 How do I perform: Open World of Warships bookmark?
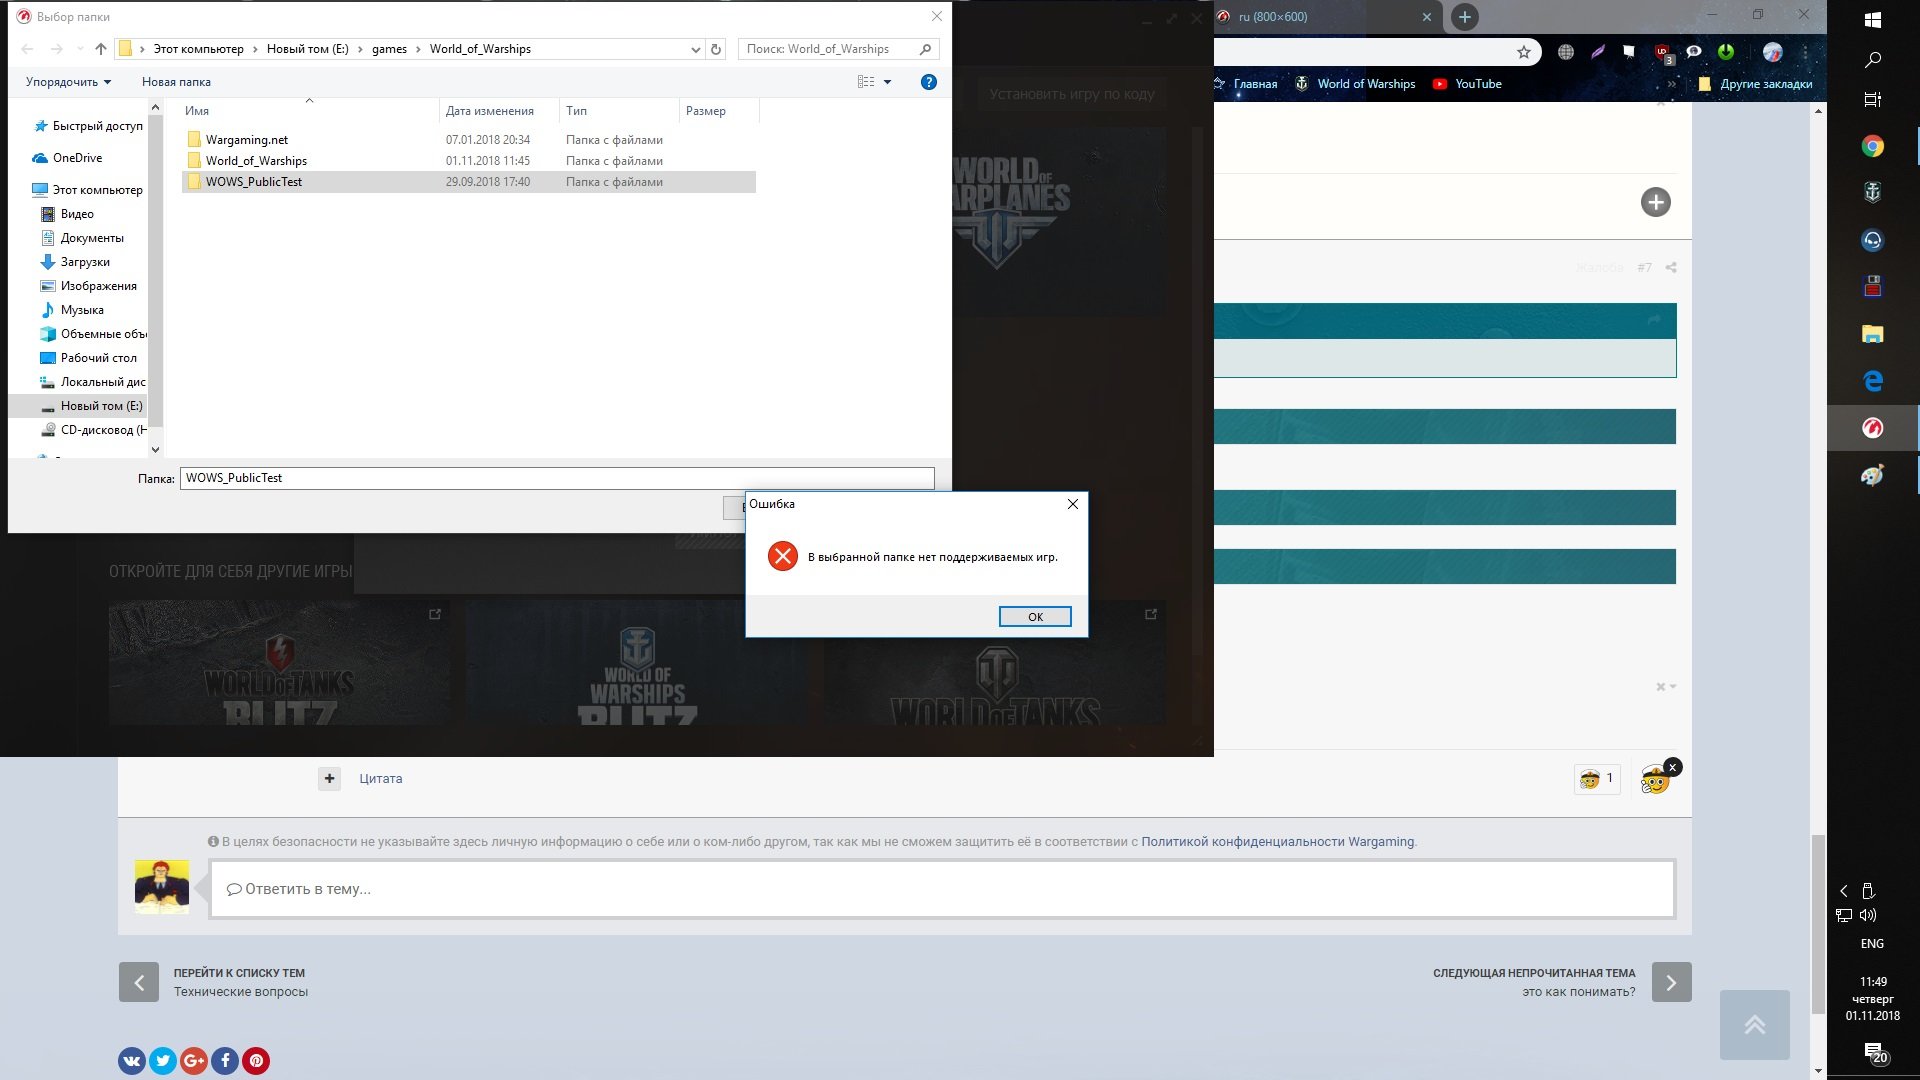point(1355,84)
